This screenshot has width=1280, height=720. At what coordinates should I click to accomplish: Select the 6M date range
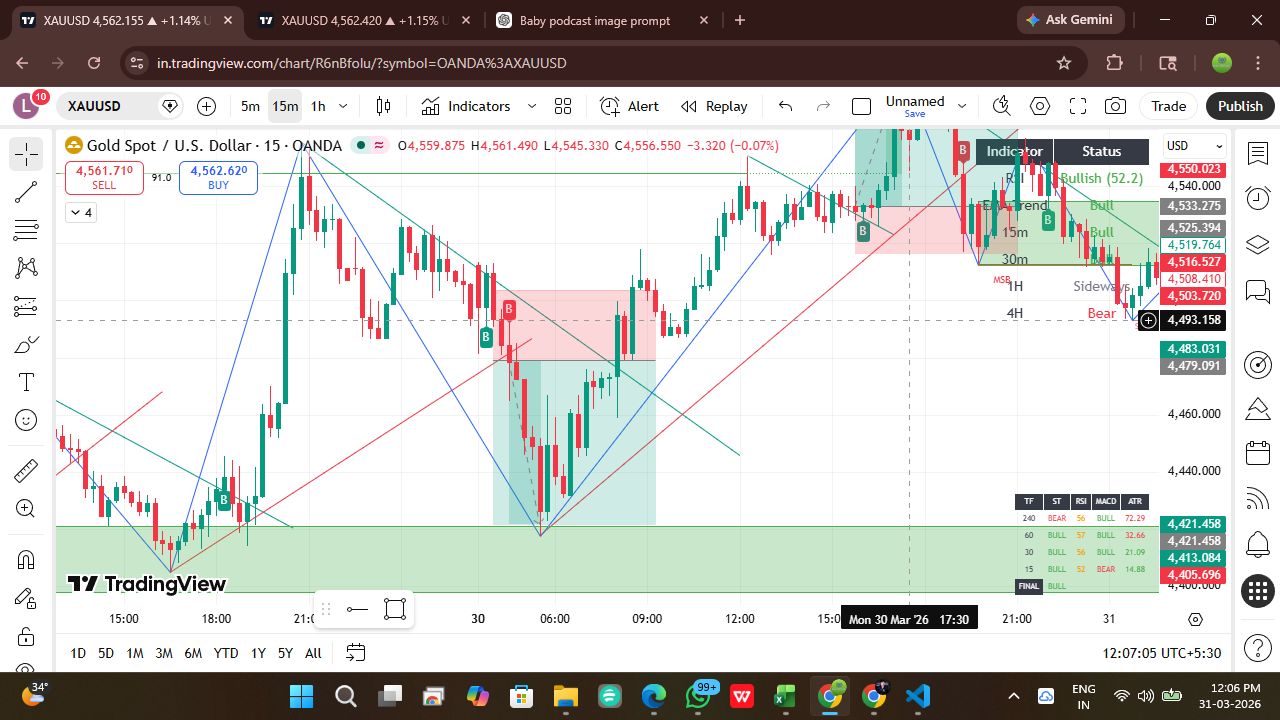tap(193, 653)
